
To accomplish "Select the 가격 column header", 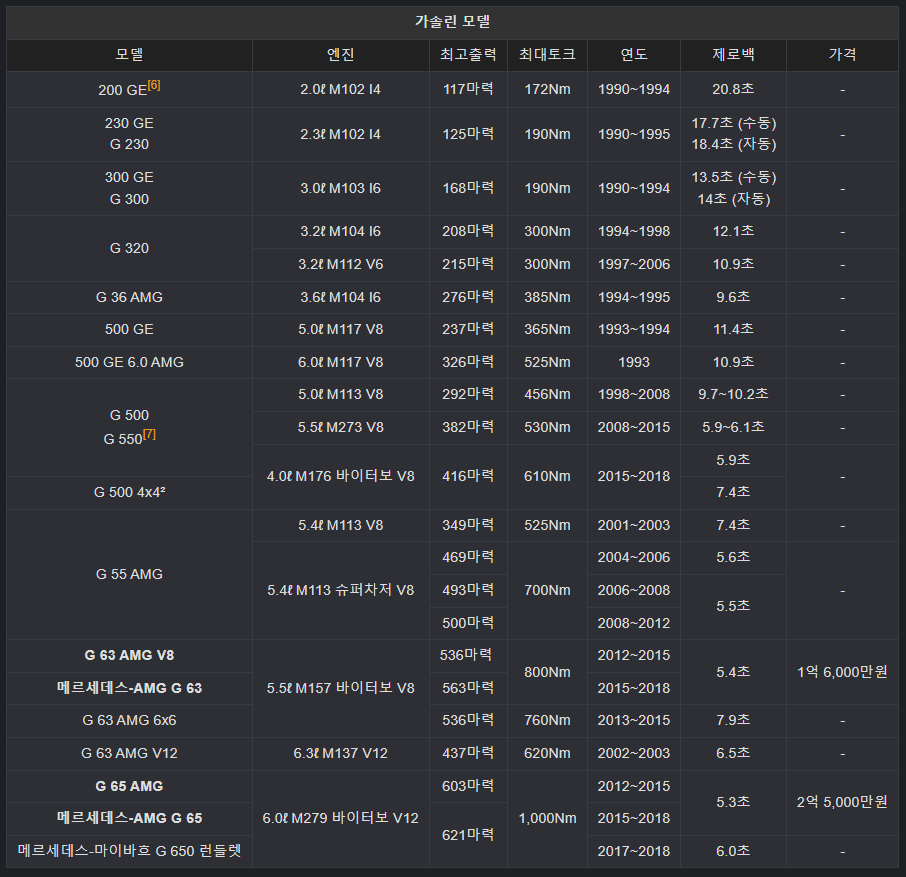I will pyautogui.click(x=842, y=55).
